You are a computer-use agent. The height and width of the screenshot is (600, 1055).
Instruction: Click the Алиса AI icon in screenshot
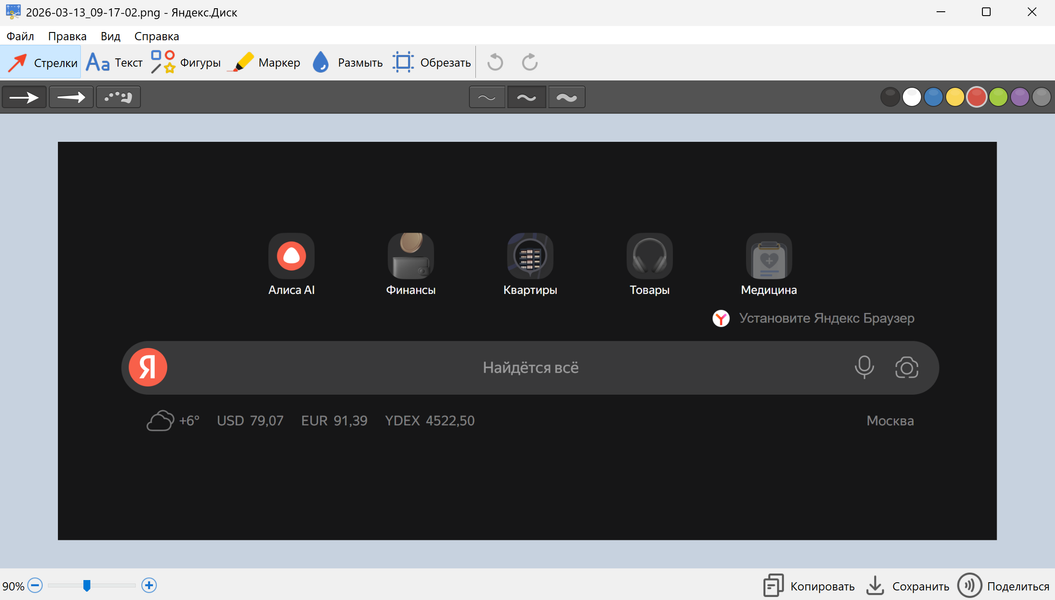(291, 256)
